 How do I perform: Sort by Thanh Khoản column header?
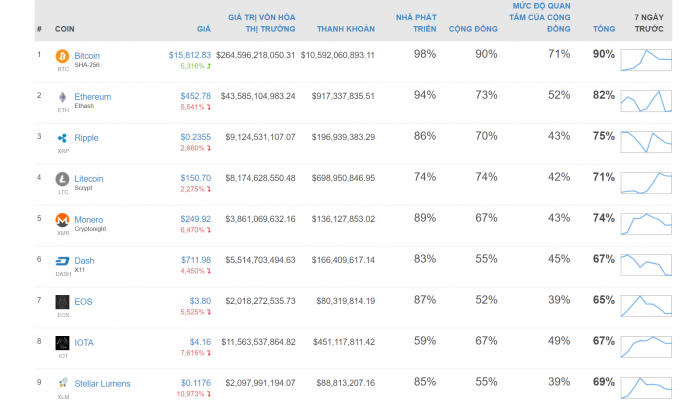pyautogui.click(x=345, y=30)
